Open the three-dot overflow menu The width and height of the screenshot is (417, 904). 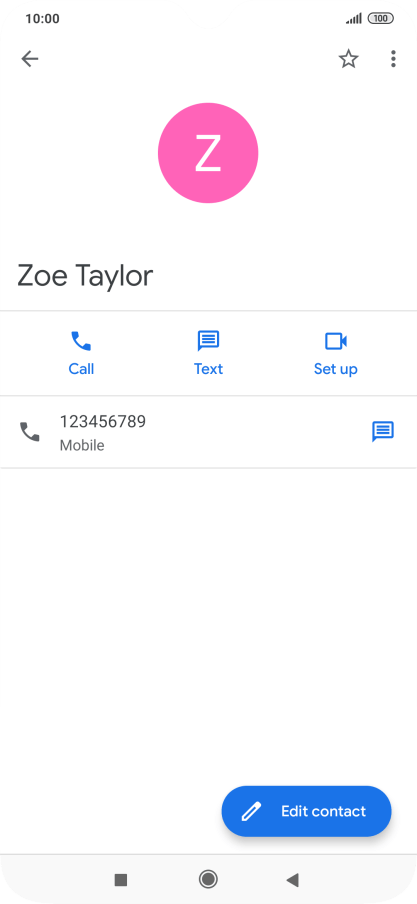[393, 59]
